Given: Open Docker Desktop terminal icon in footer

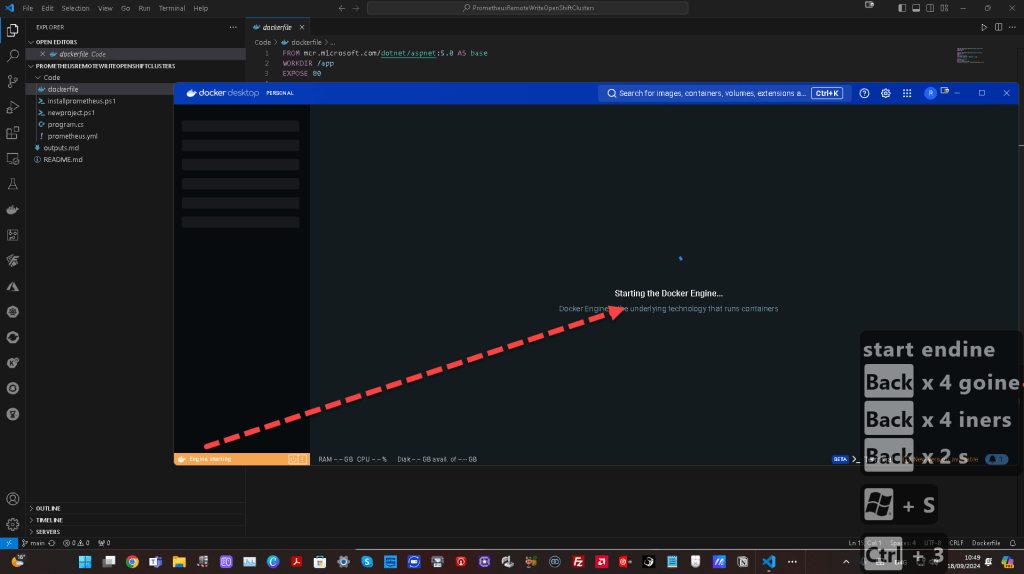Looking at the screenshot, I should (x=856, y=459).
